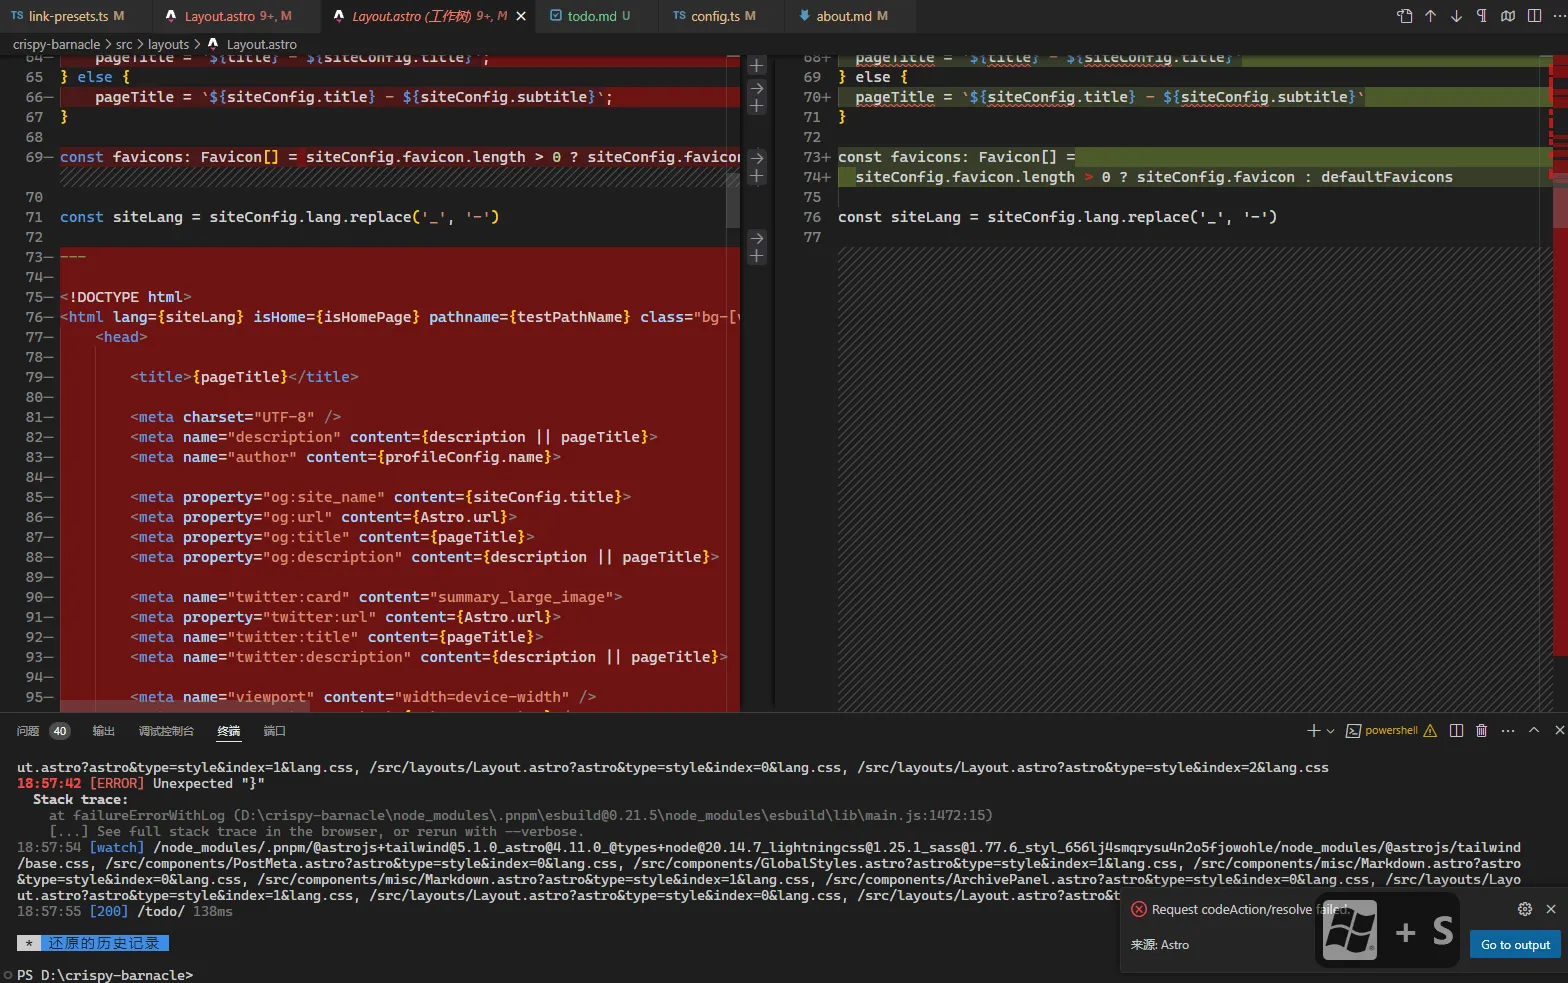This screenshot has width=1568, height=983.
Task: Split the terminal panel
Action: click(x=1456, y=731)
